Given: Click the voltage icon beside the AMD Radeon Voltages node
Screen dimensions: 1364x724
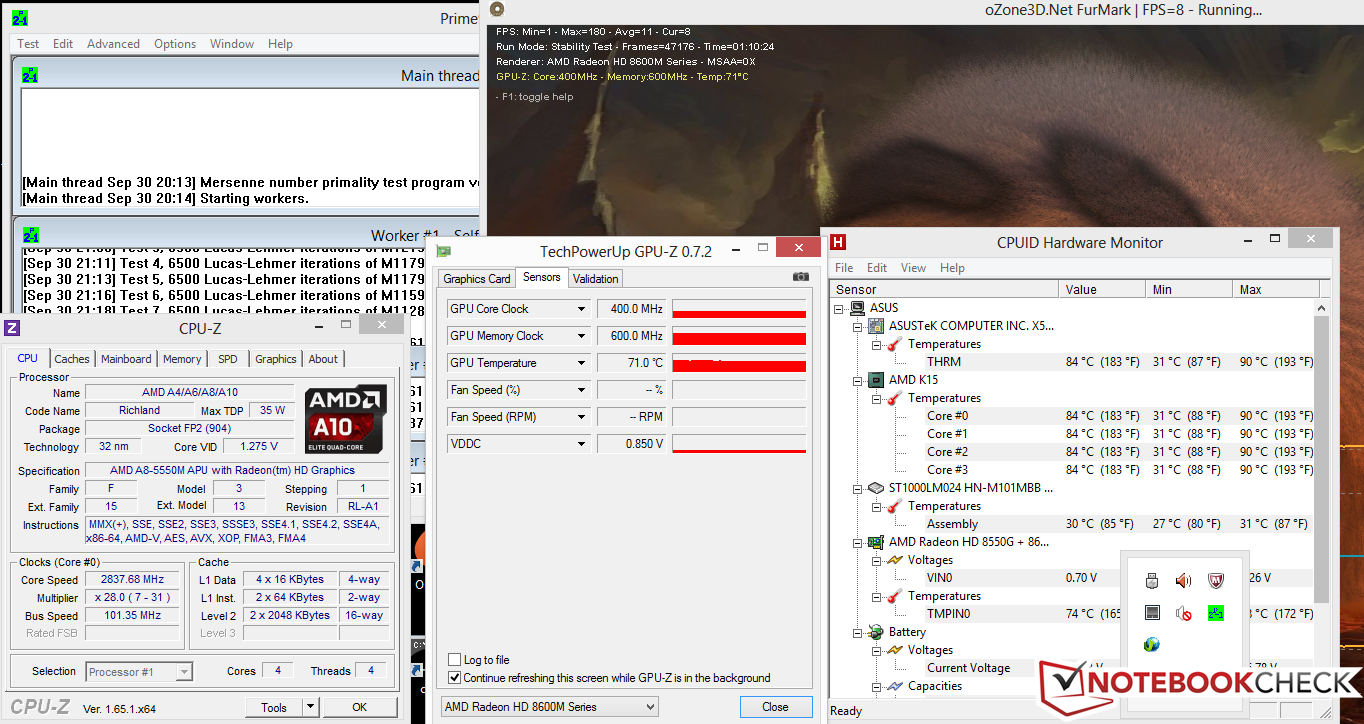Looking at the screenshot, I should click(x=896, y=560).
